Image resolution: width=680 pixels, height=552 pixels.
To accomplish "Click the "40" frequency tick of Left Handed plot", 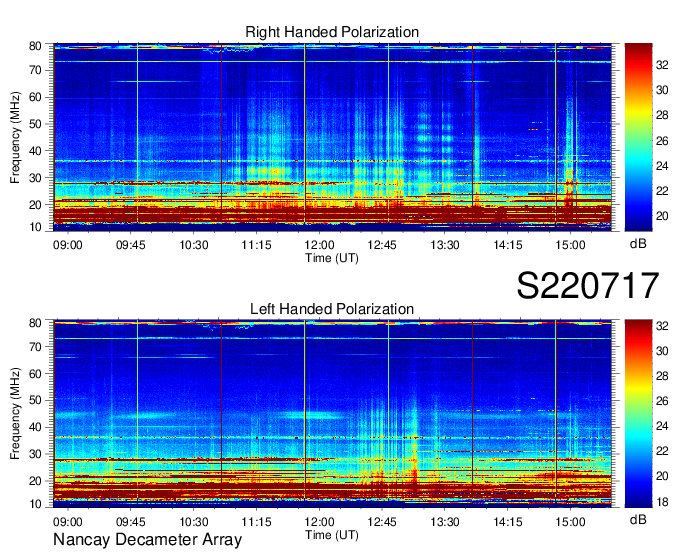I will (x=35, y=428).
